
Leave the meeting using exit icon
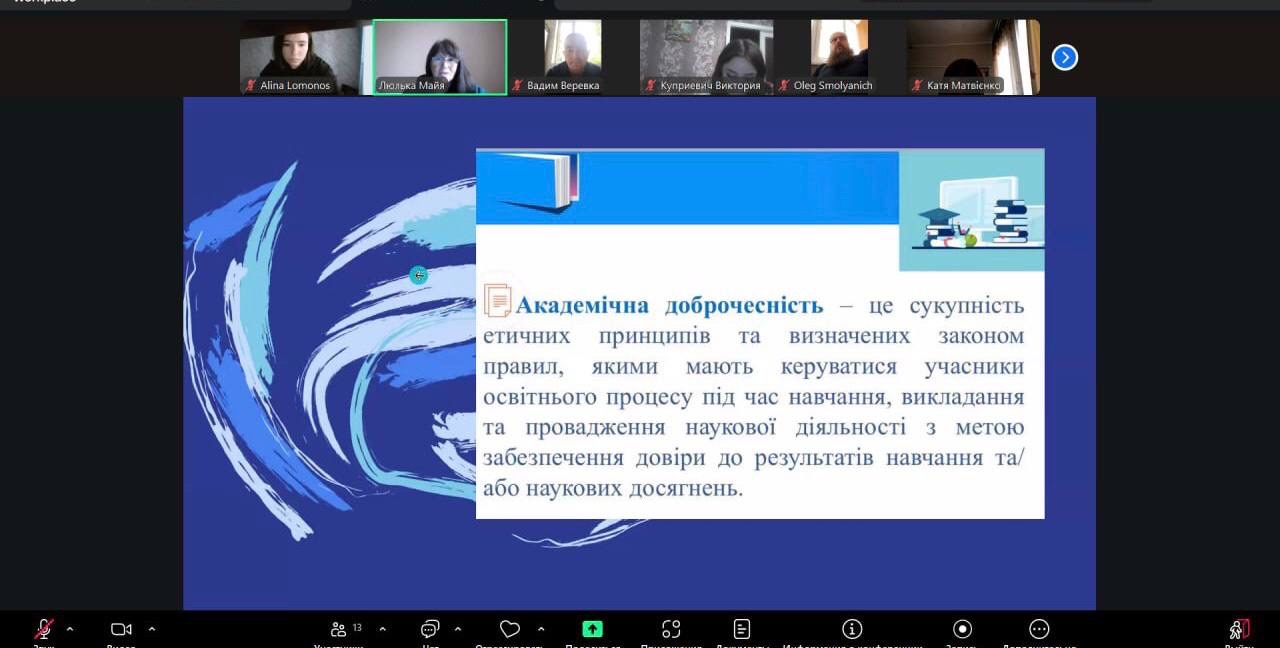(x=1239, y=629)
